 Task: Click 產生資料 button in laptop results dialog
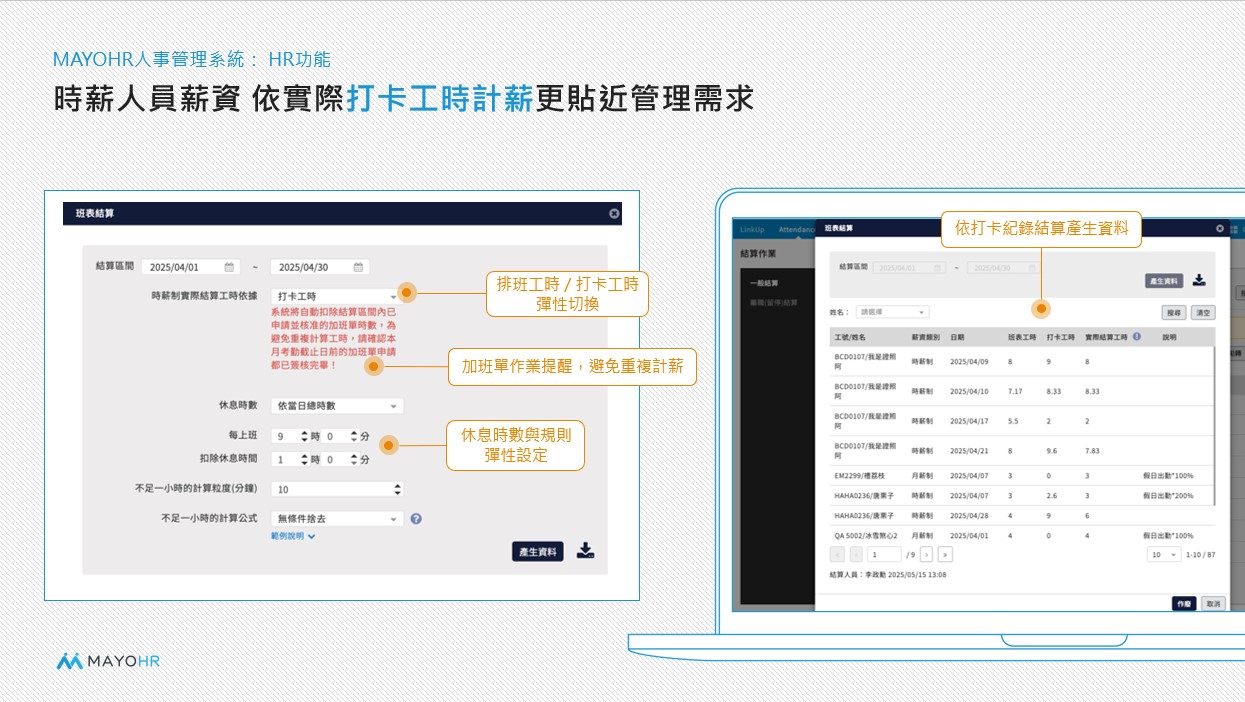[1164, 281]
